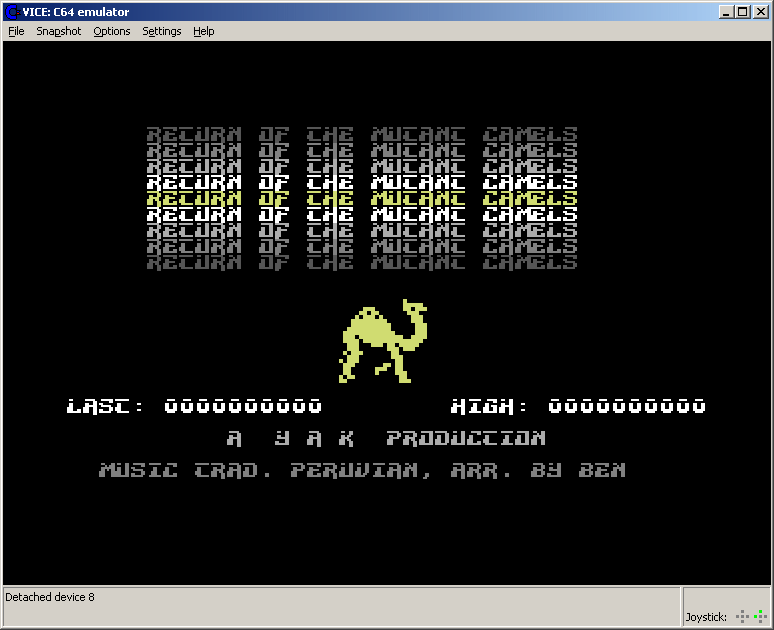The height and width of the screenshot is (630, 774).
Task: Click the LAST score value
Action: (243, 406)
